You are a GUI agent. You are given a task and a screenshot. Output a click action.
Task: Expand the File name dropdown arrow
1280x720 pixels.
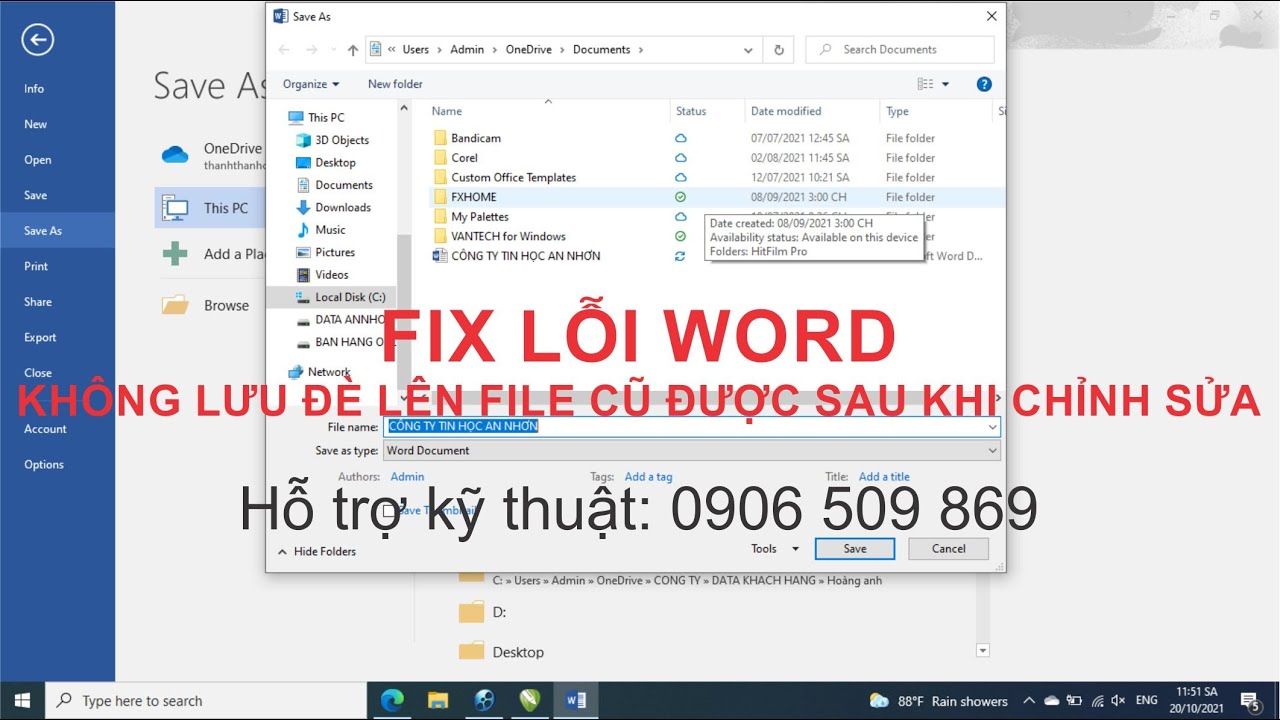(992, 427)
